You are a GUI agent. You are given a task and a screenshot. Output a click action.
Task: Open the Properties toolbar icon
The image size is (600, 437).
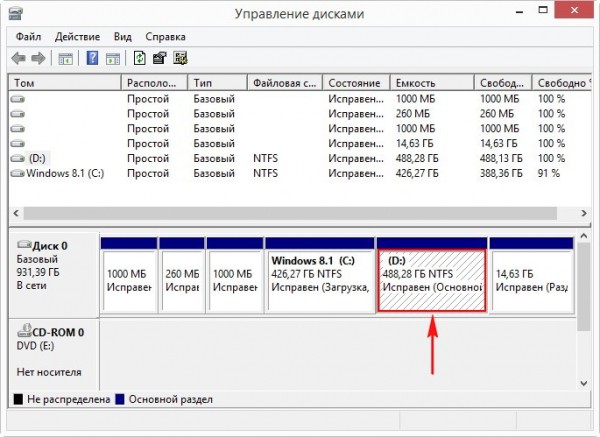(x=160, y=58)
